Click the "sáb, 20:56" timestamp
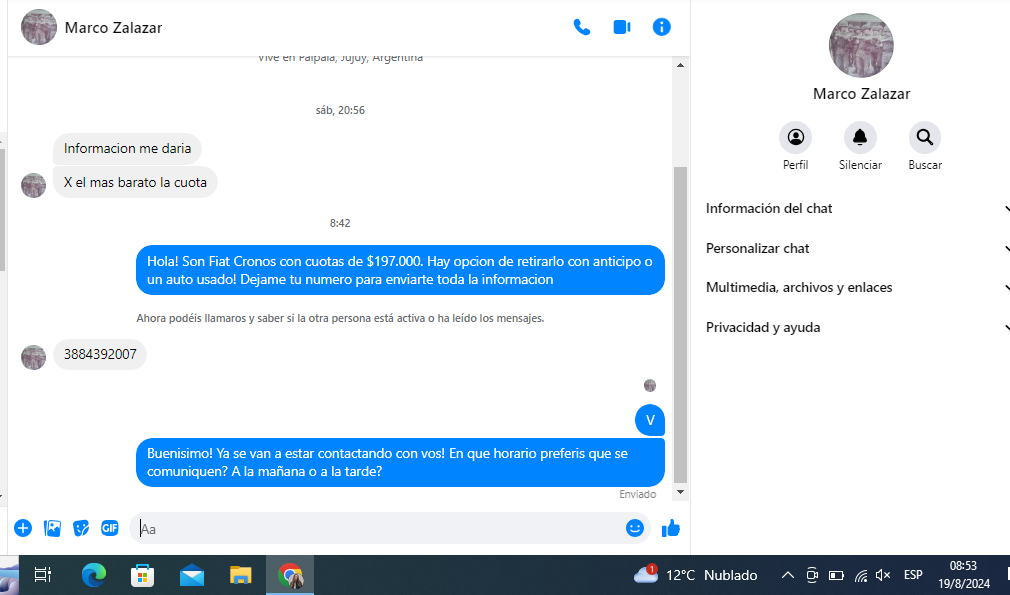1010x595 pixels. tap(340, 110)
